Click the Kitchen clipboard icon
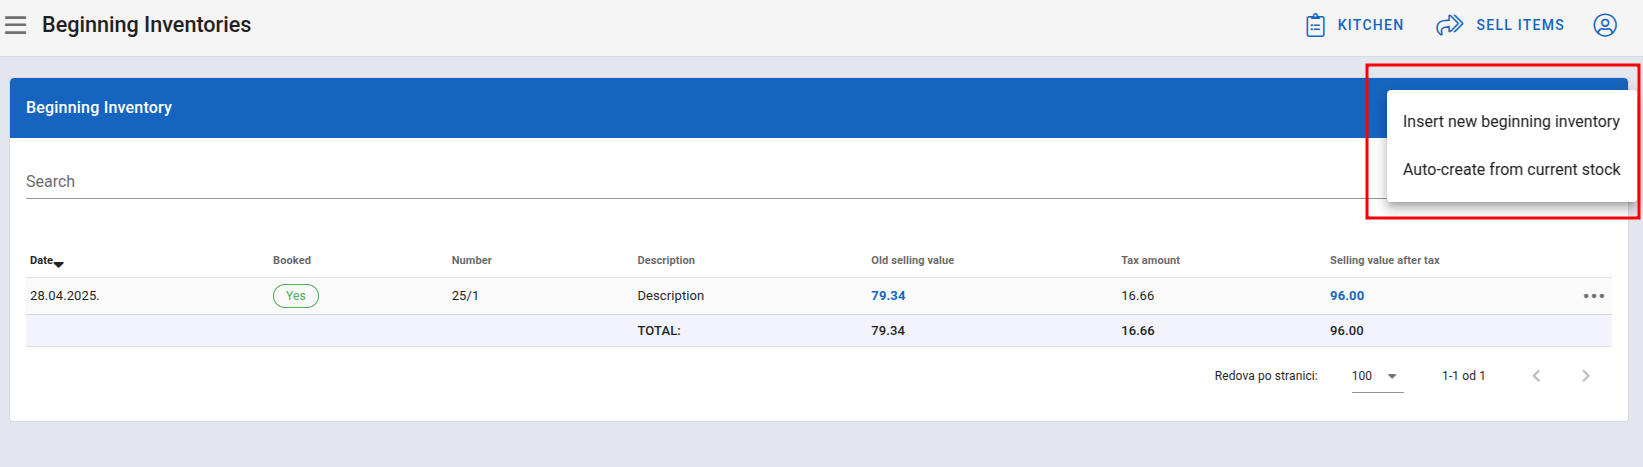1643x467 pixels. tap(1315, 25)
